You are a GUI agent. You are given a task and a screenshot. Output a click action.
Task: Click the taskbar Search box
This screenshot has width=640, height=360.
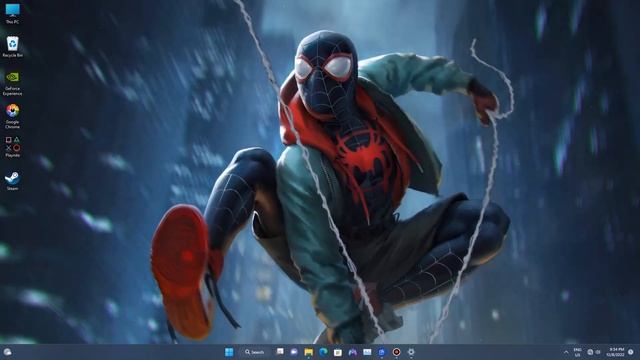tap(255, 352)
